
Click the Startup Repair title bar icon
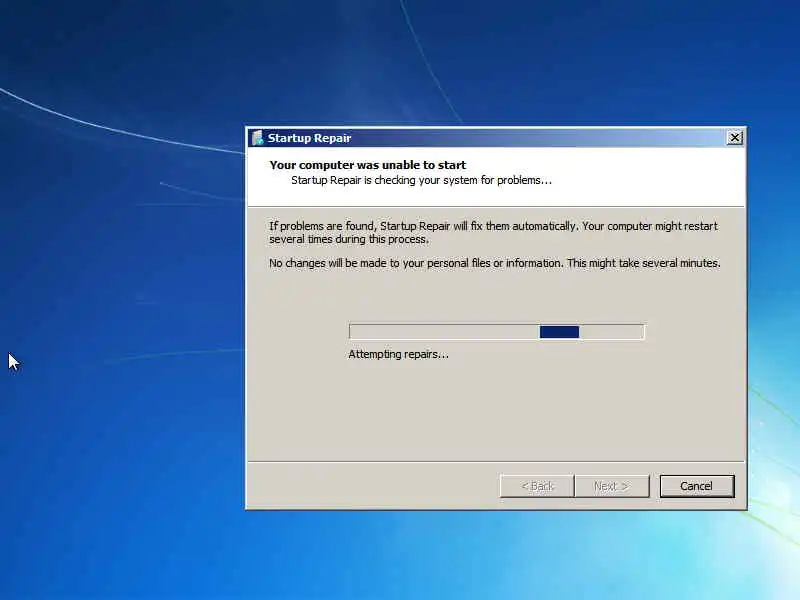tap(257, 138)
